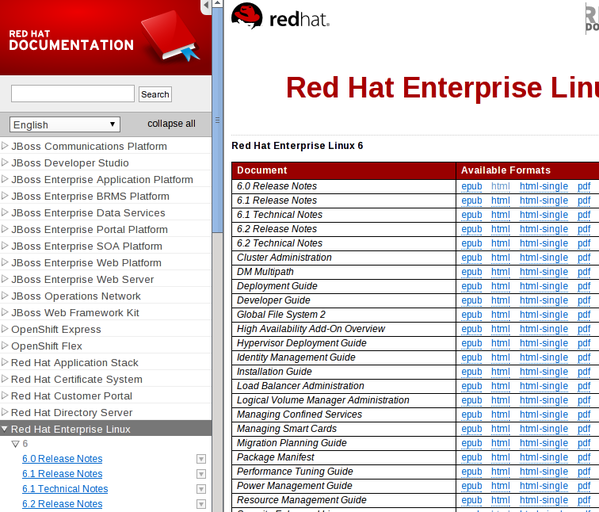
Task: Click the collapse all link
Action: (x=171, y=123)
